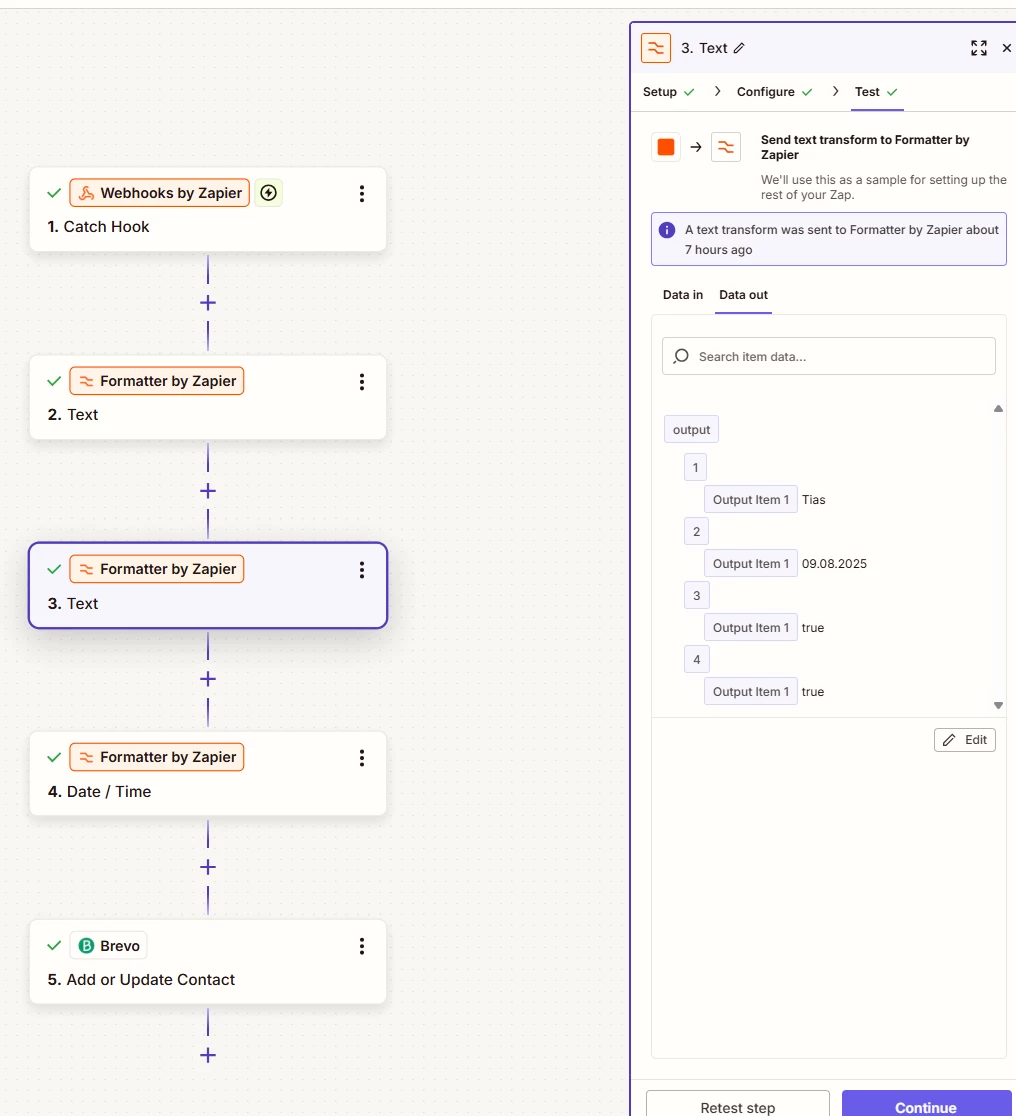This screenshot has height=1116, width=1016.
Task: Select Output Item 1 with value 09.08.2025
Action: coord(750,564)
